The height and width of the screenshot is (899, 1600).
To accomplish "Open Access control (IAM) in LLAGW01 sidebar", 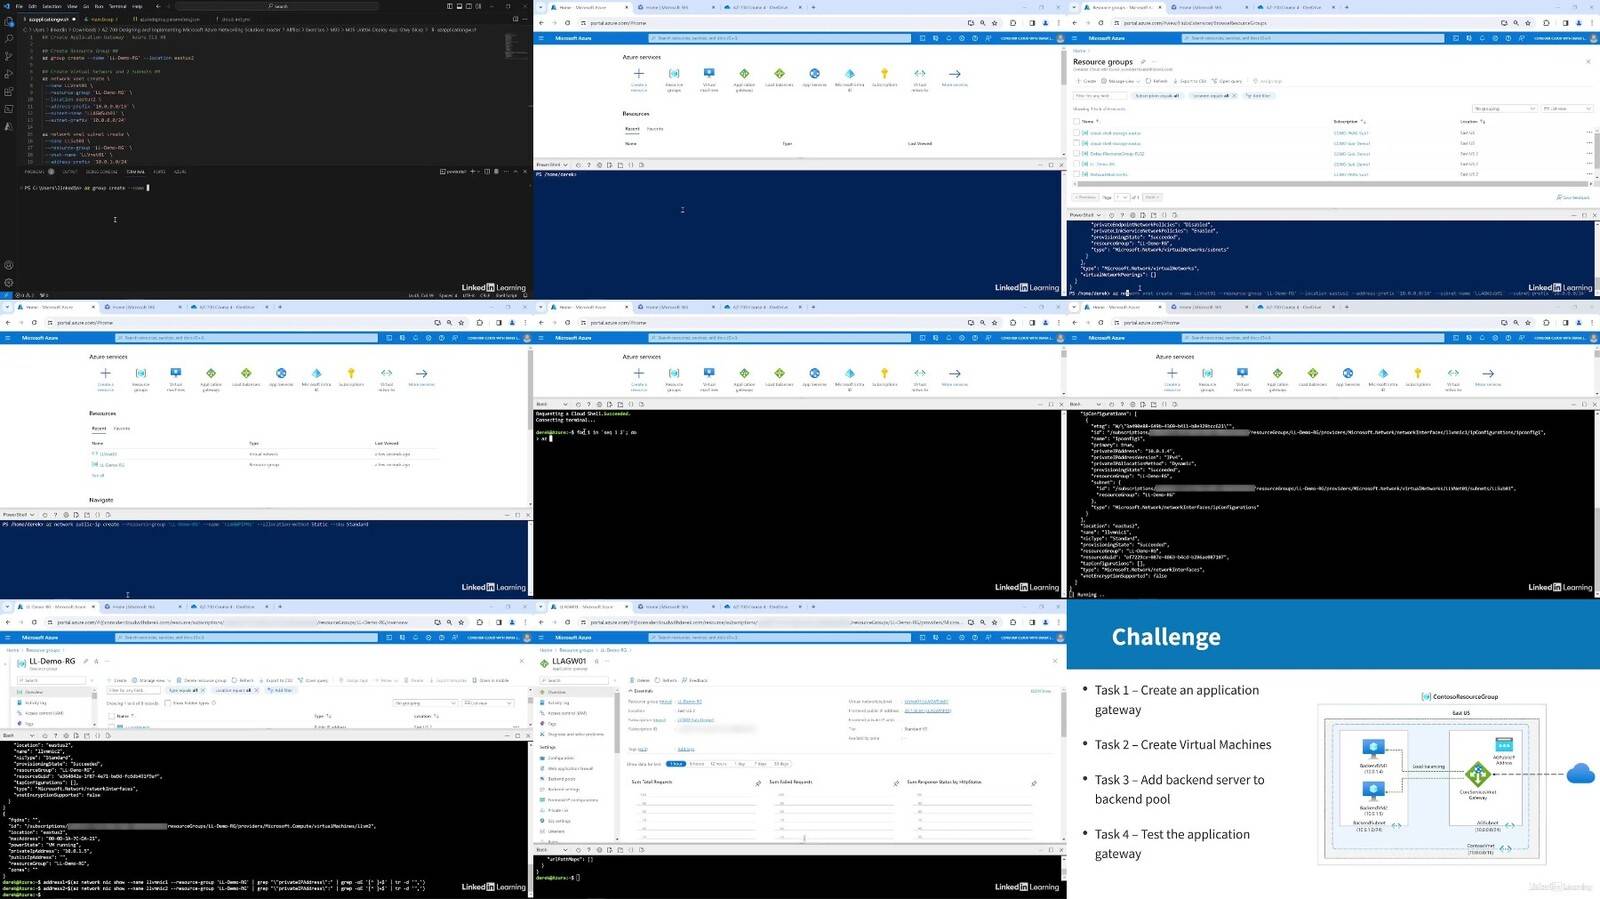I will tap(566, 713).
